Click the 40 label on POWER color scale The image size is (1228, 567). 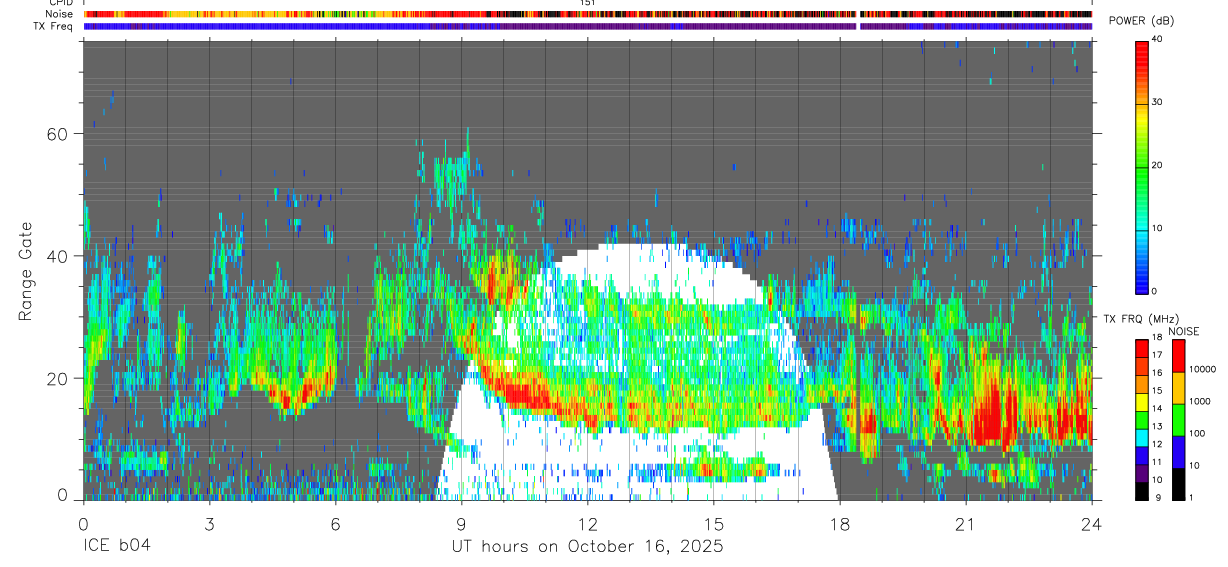coord(1157,40)
